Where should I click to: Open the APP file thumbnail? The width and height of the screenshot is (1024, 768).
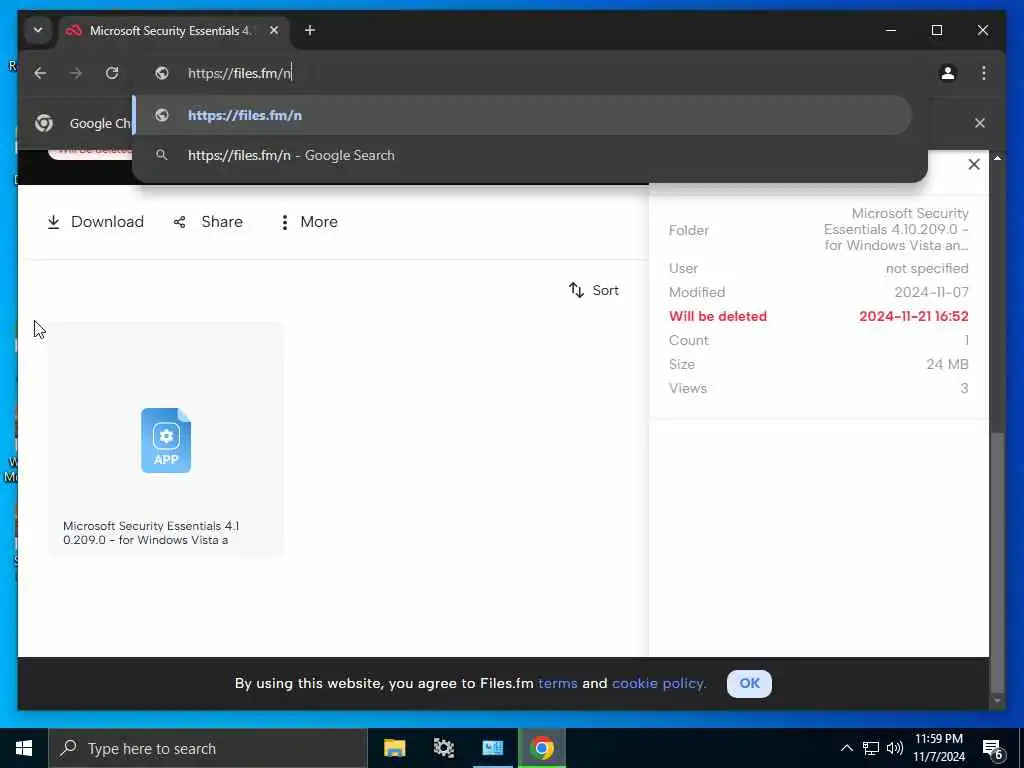click(166, 440)
